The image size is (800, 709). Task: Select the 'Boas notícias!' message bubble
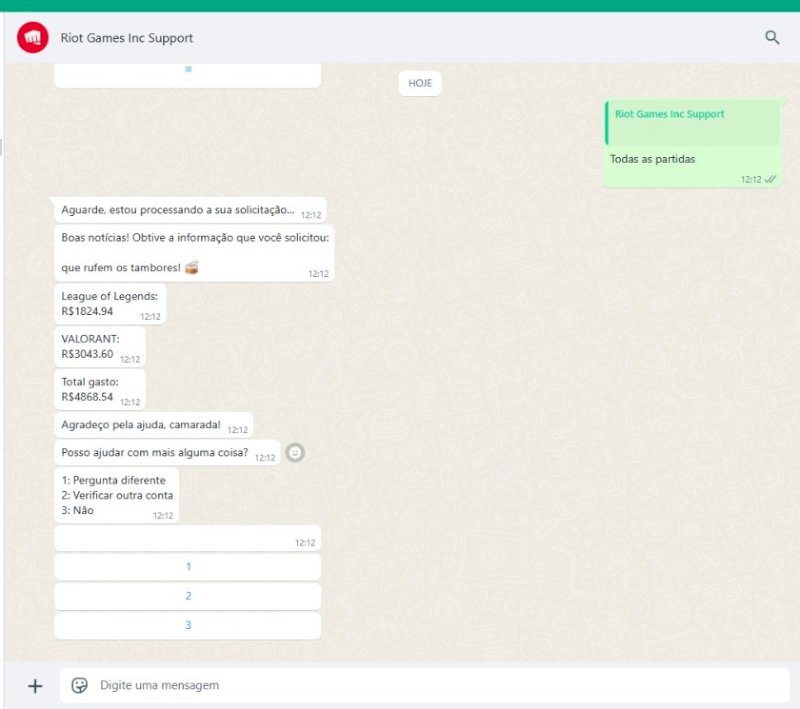tap(194, 253)
